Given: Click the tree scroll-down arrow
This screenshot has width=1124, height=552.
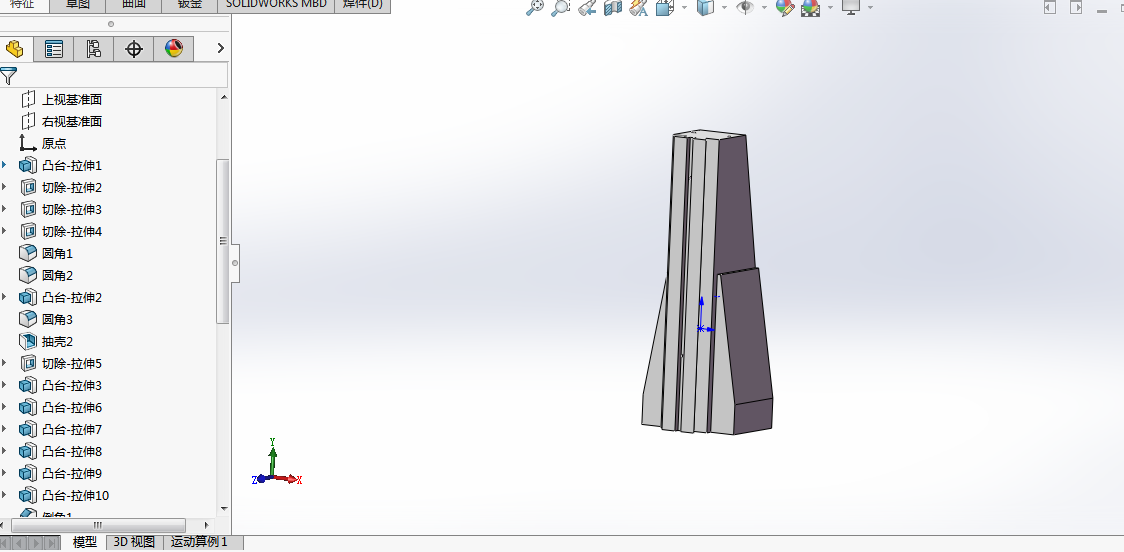Looking at the screenshot, I should coord(223,508).
